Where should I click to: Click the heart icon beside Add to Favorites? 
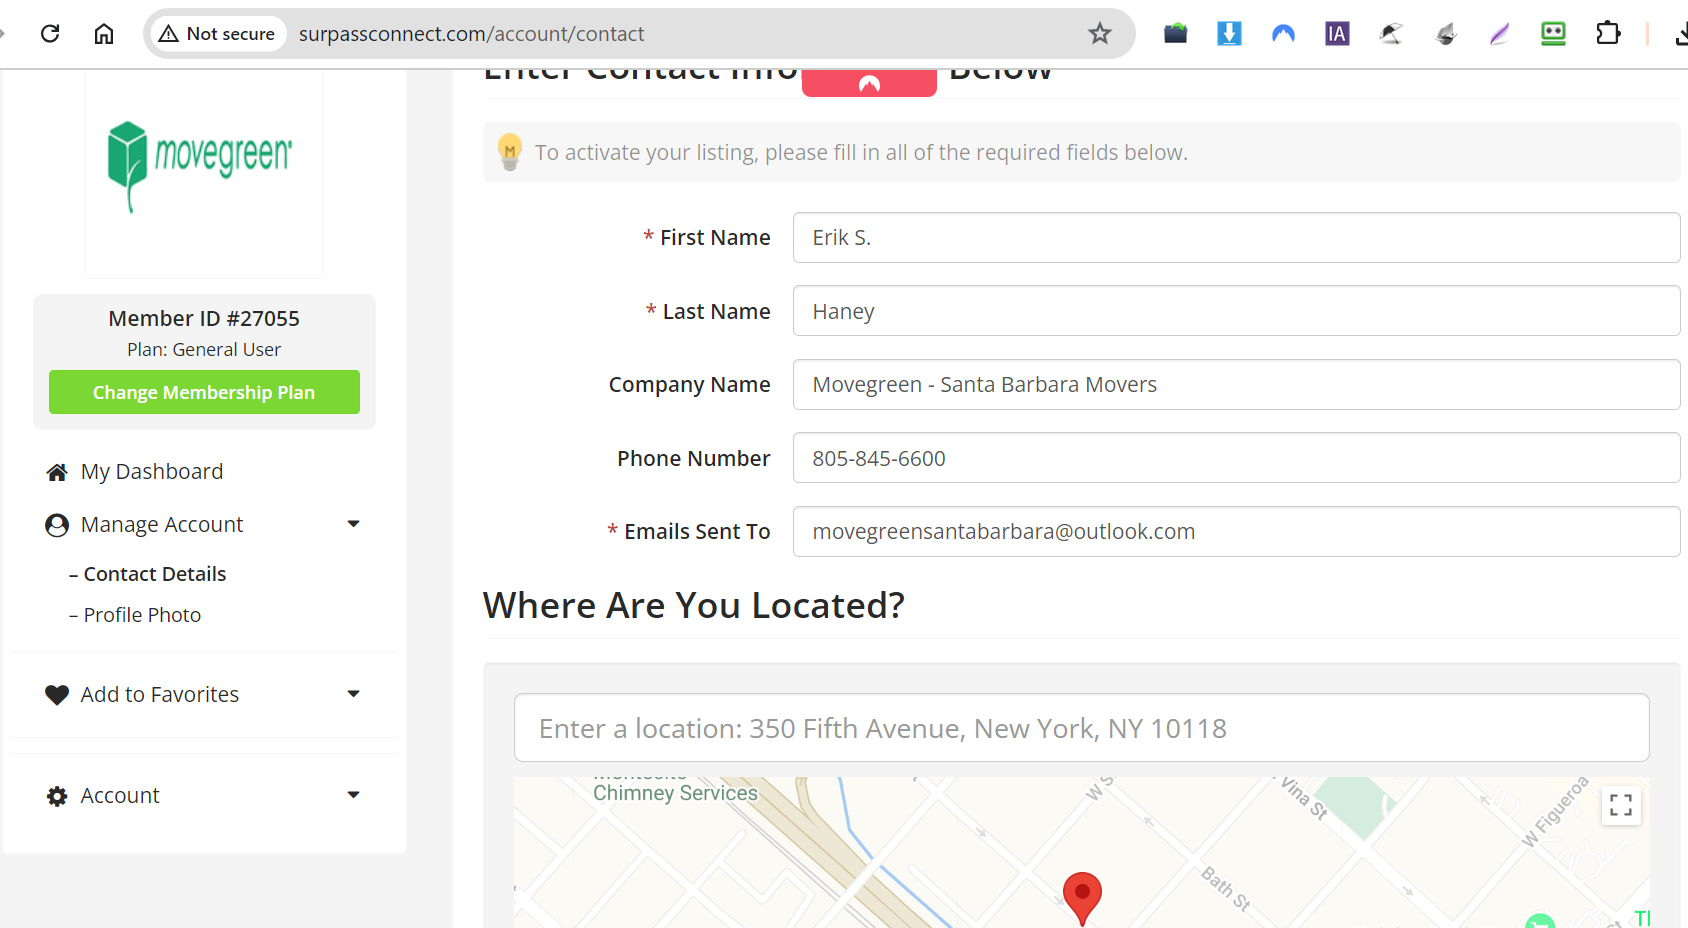click(57, 695)
